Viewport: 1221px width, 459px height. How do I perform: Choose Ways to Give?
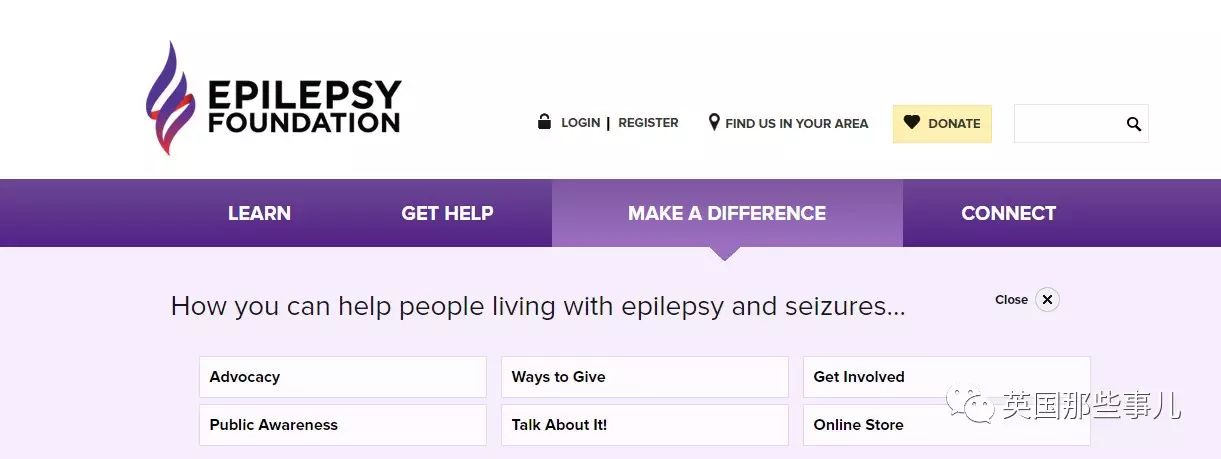pos(645,377)
